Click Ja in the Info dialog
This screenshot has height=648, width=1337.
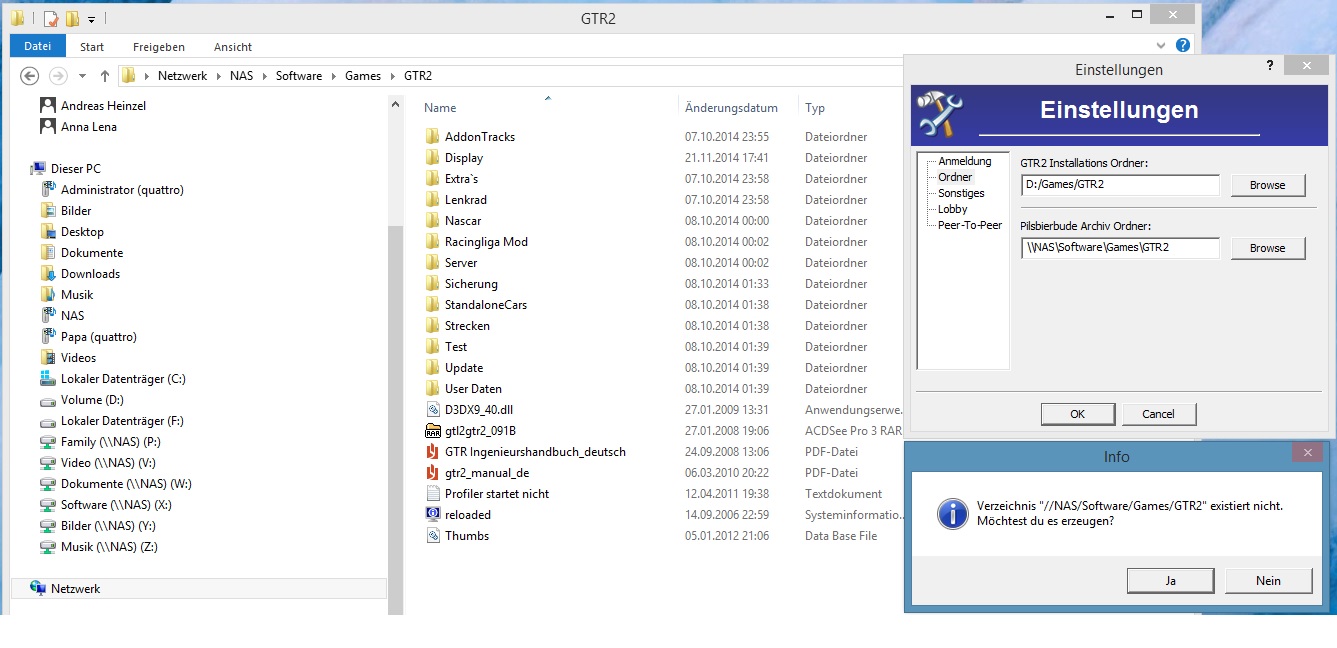point(1169,580)
